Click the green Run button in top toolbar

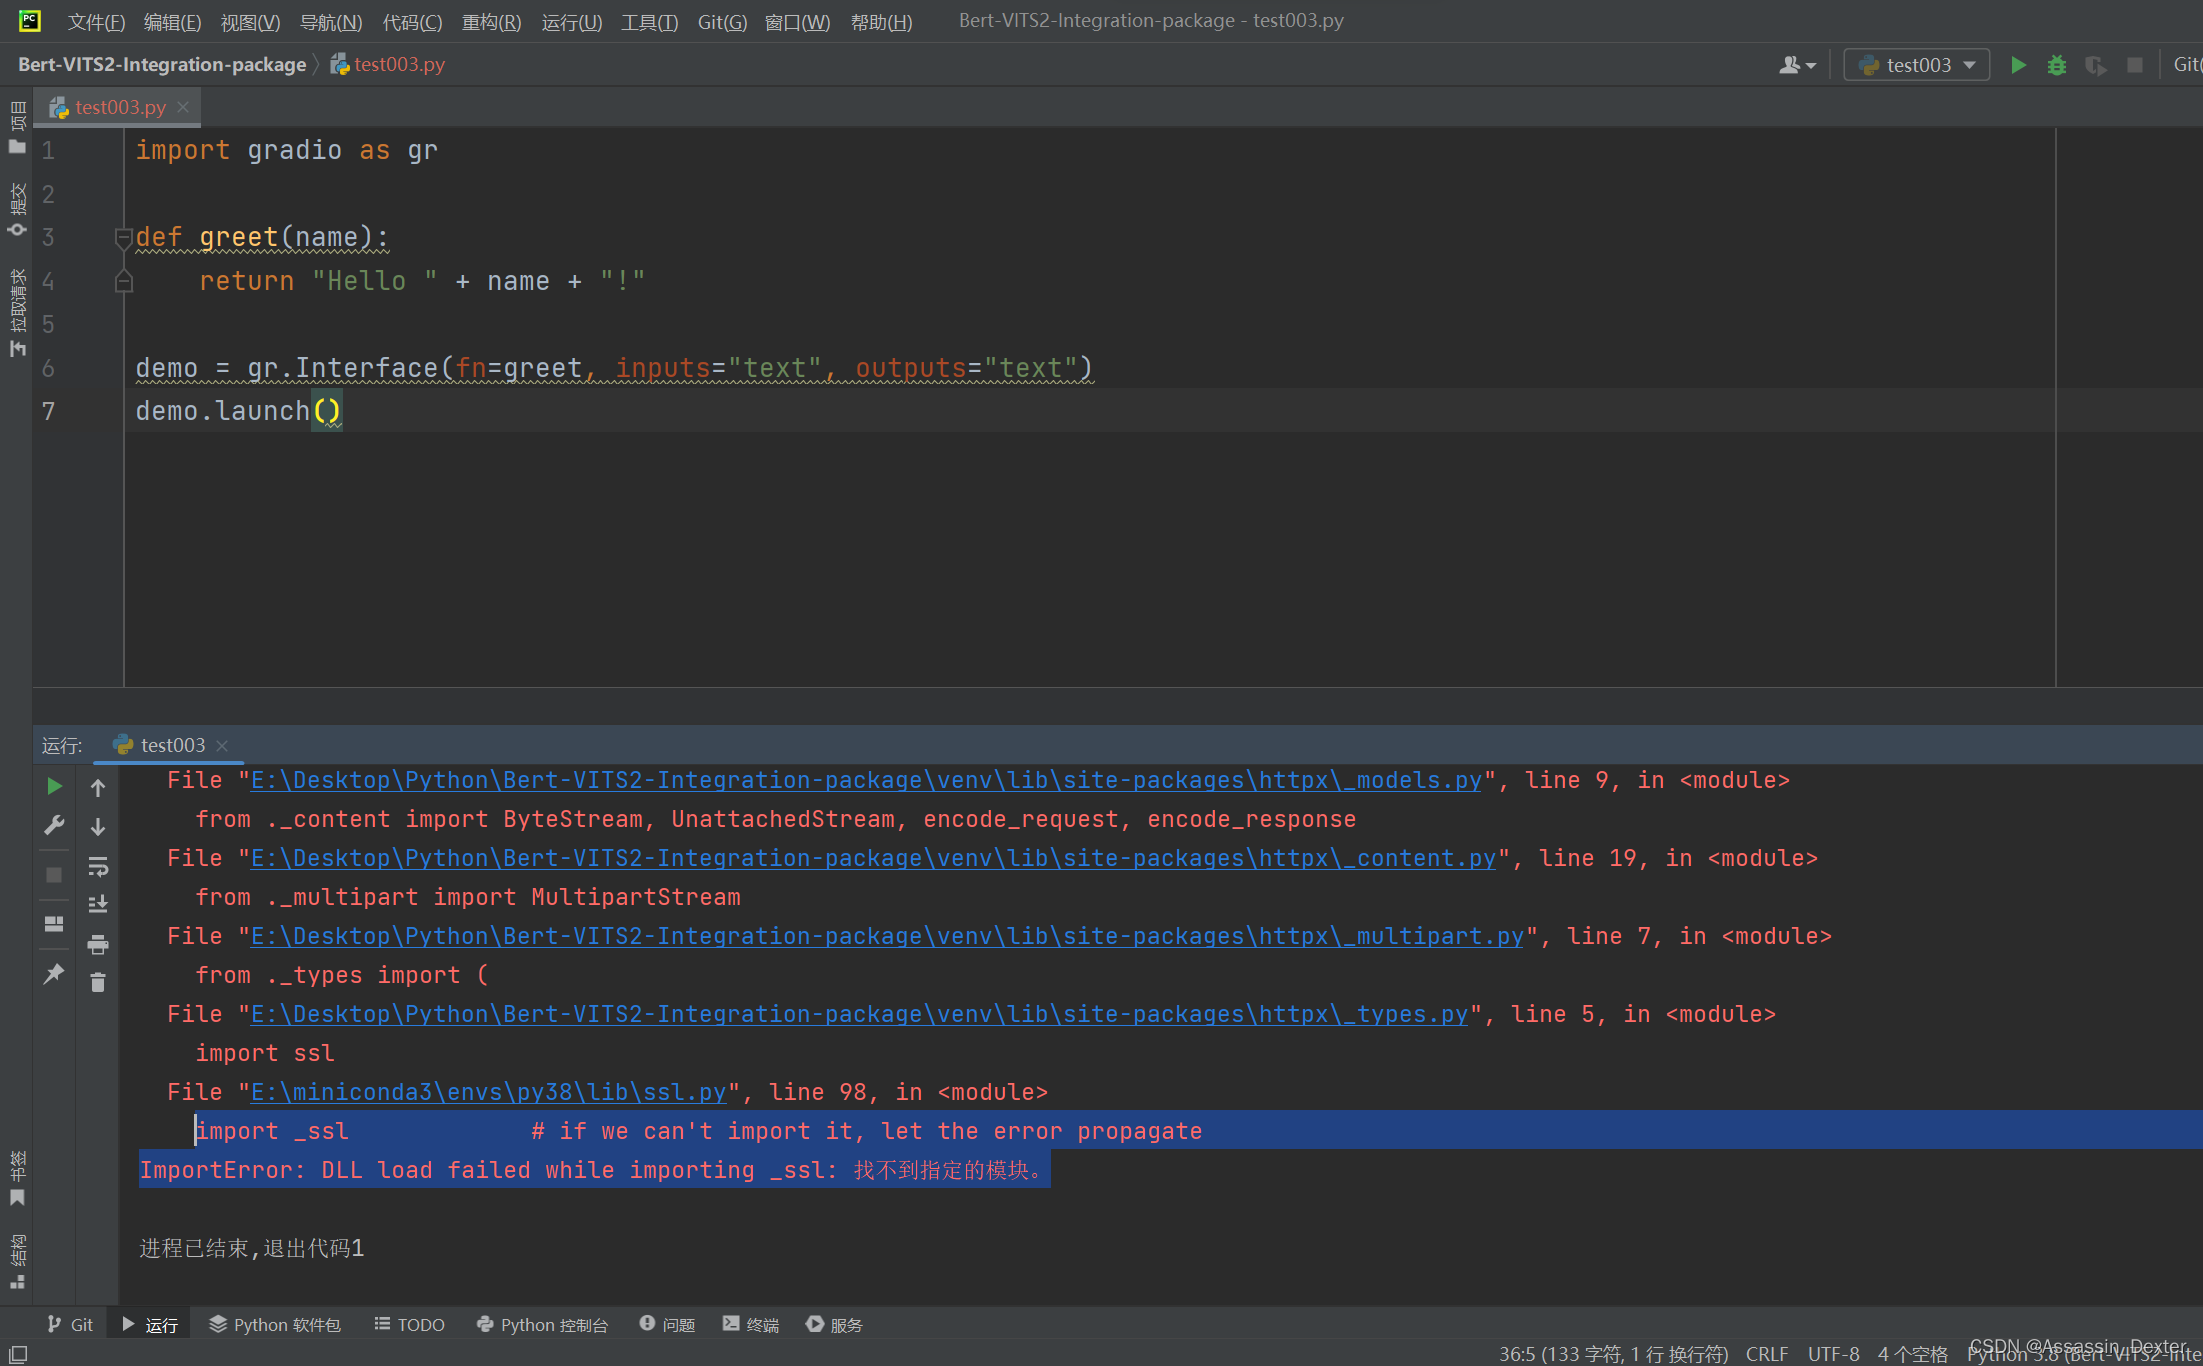[x=2018, y=65]
